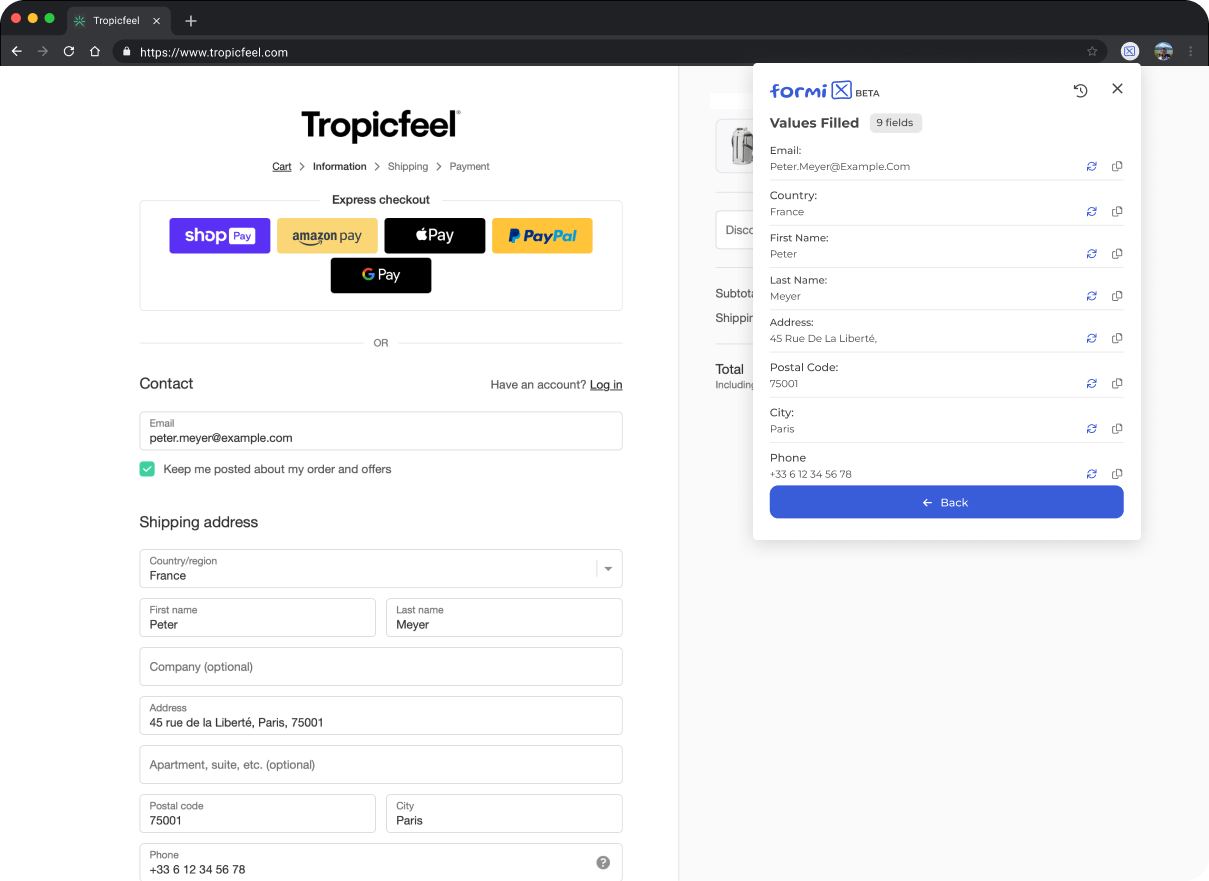The height and width of the screenshot is (881, 1209).
Task: Uncheck Keep me posted about offers
Action: click(x=147, y=469)
